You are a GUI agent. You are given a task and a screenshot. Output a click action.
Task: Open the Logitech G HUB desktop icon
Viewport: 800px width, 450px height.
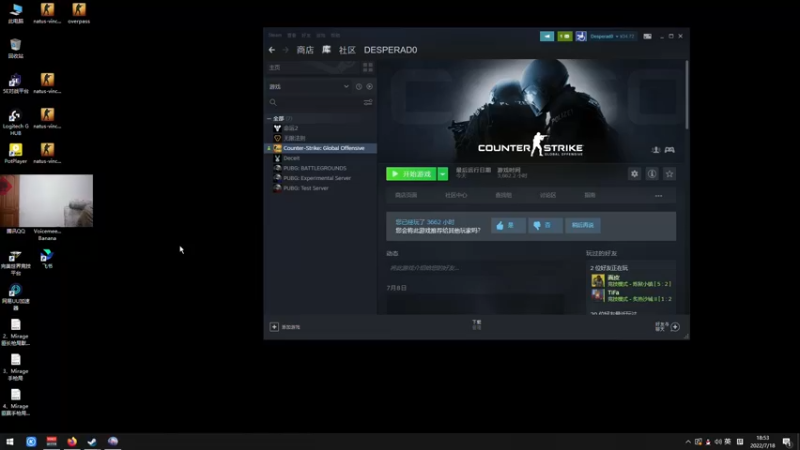pos(15,122)
